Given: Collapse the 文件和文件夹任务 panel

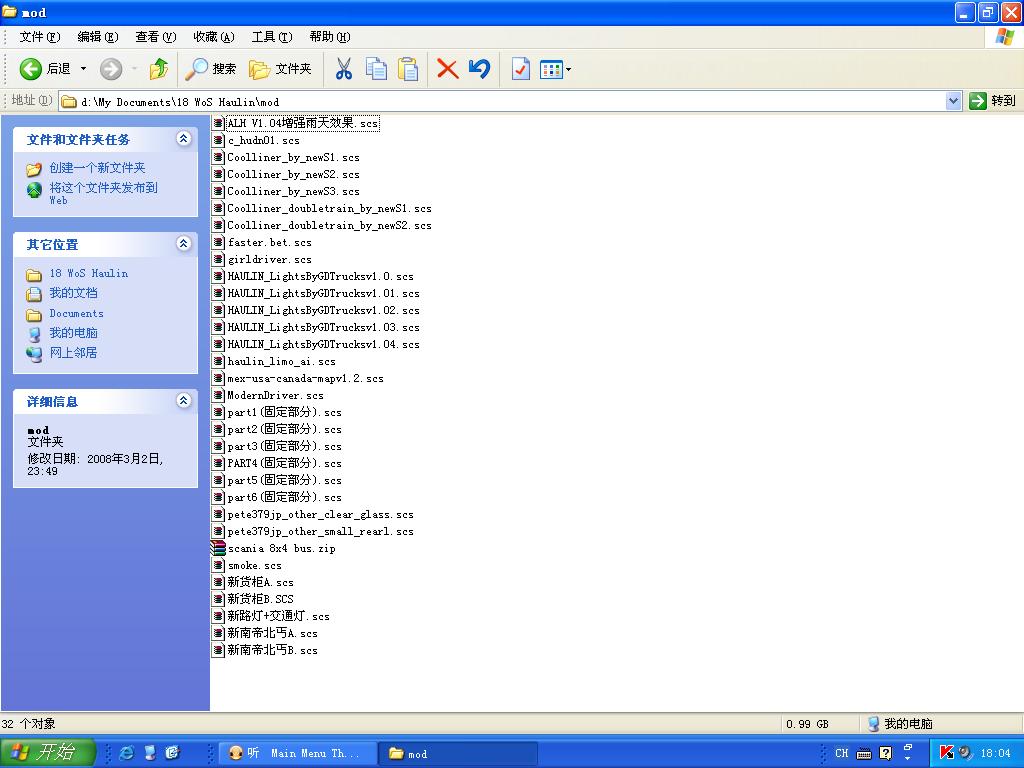Looking at the screenshot, I should click(x=183, y=139).
